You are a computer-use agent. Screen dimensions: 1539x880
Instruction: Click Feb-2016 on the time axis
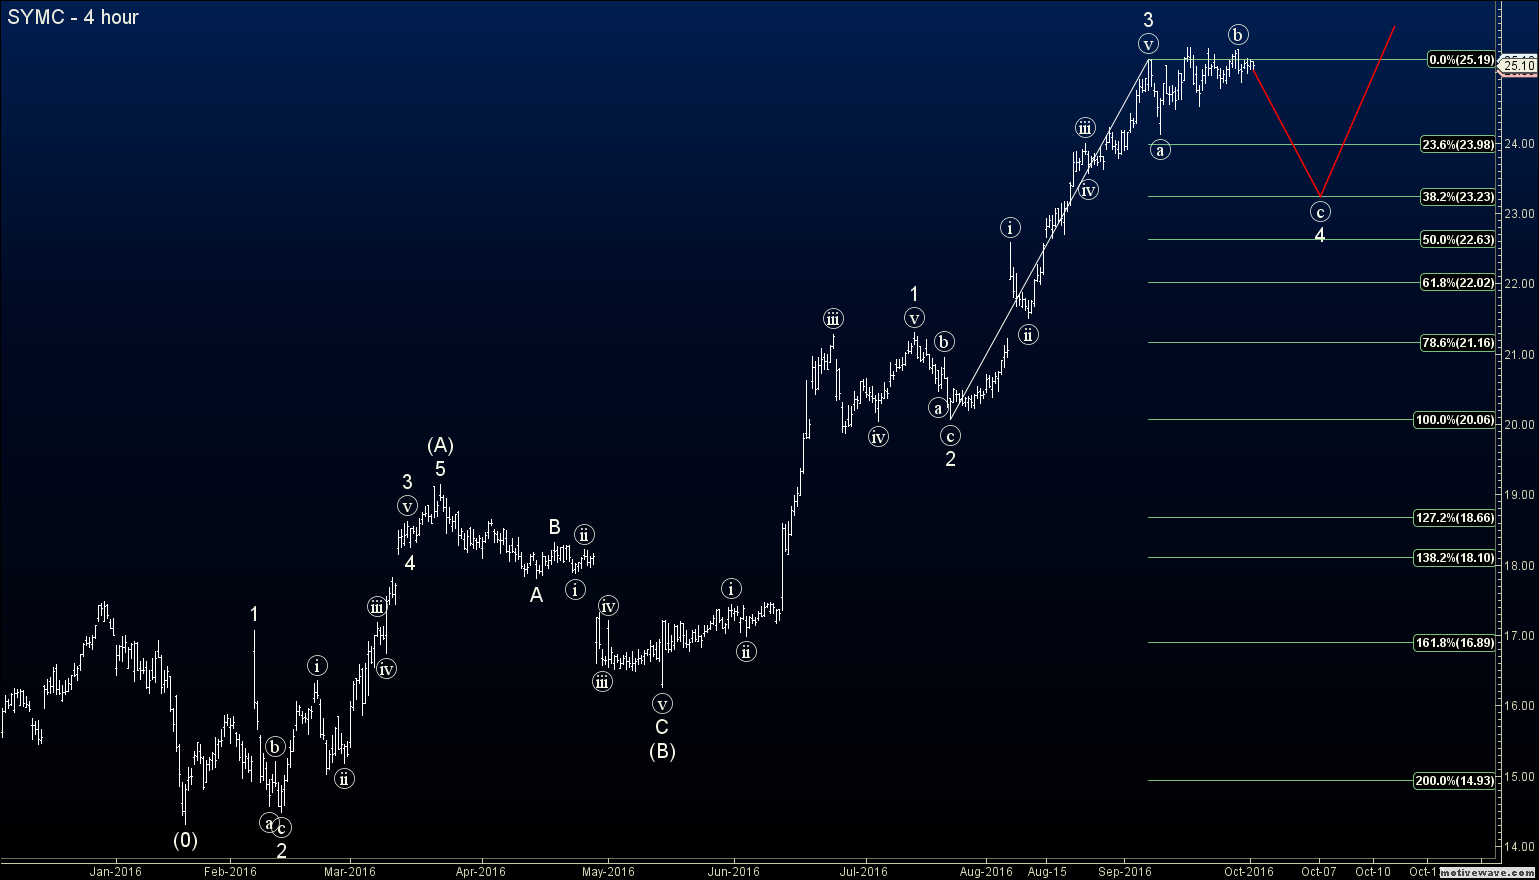(x=230, y=871)
